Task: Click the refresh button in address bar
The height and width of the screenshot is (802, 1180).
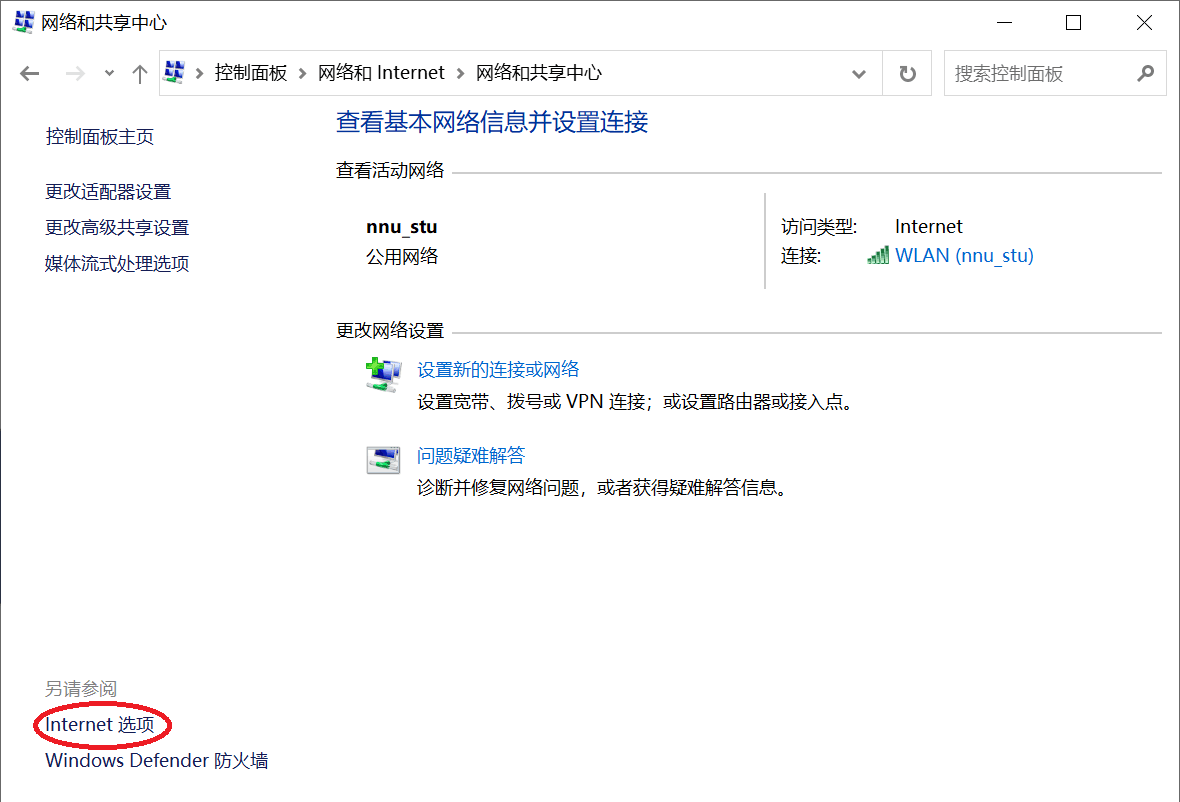Action: click(x=907, y=73)
